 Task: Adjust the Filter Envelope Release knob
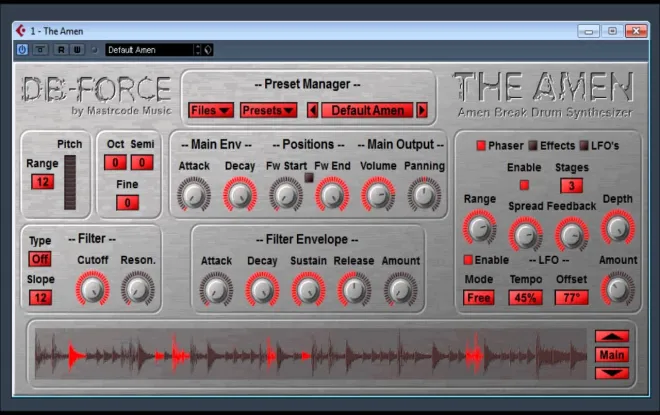(x=354, y=289)
